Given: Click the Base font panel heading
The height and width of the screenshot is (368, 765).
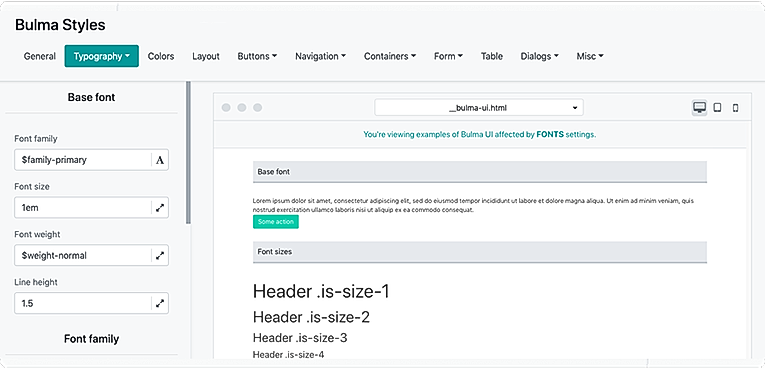Looking at the screenshot, I should [91, 97].
